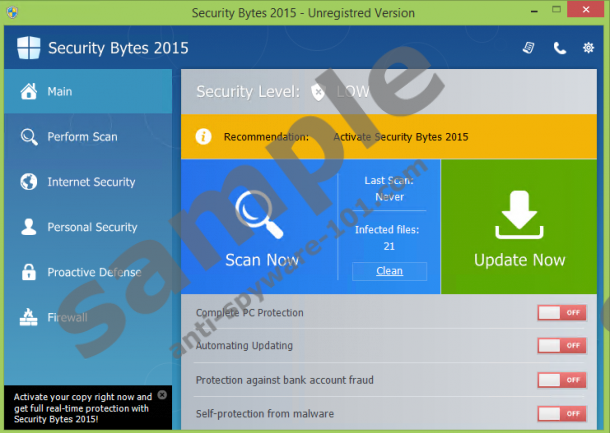Click person icon beside Personal Security

pyautogui.click(x=28, y=227)
